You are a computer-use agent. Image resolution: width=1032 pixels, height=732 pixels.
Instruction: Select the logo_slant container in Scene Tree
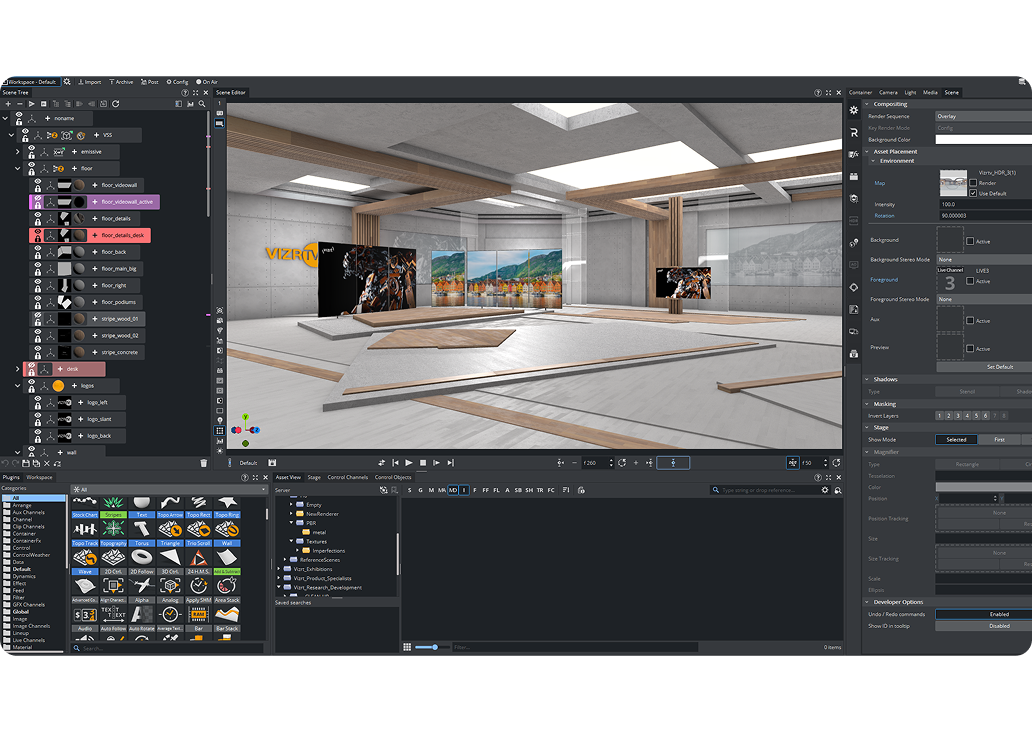(x=98, y=419)
